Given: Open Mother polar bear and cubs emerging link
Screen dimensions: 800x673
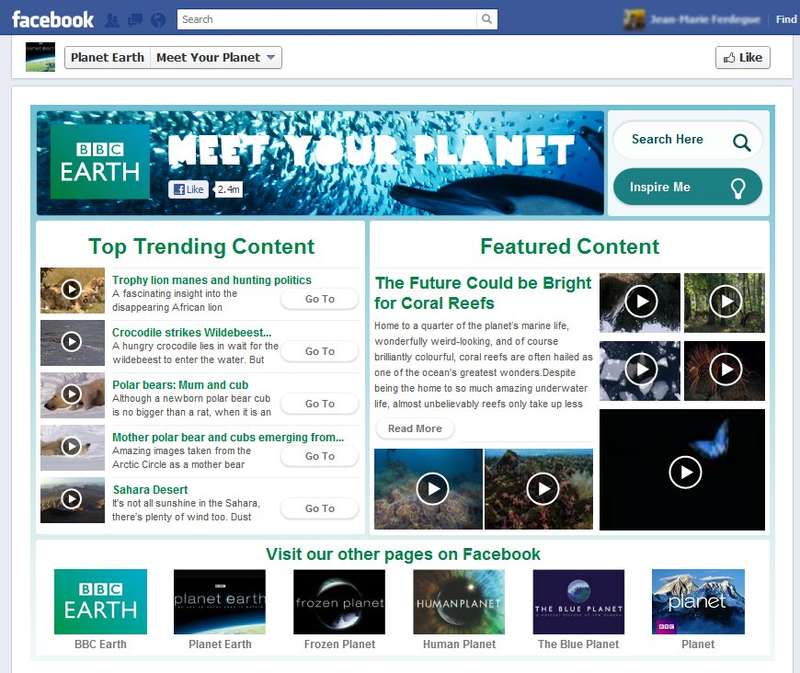Looking at the screenshot, I should pyautogui.click(x=228, y=437).
